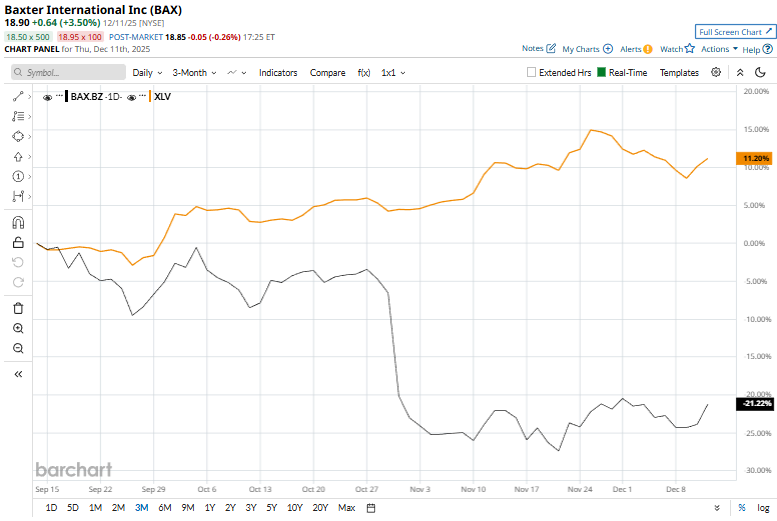Image resolution: width=777 pixels, height=521 pixels.
Task: Enable the Extended Hrs checkbox
Action: 532,73
